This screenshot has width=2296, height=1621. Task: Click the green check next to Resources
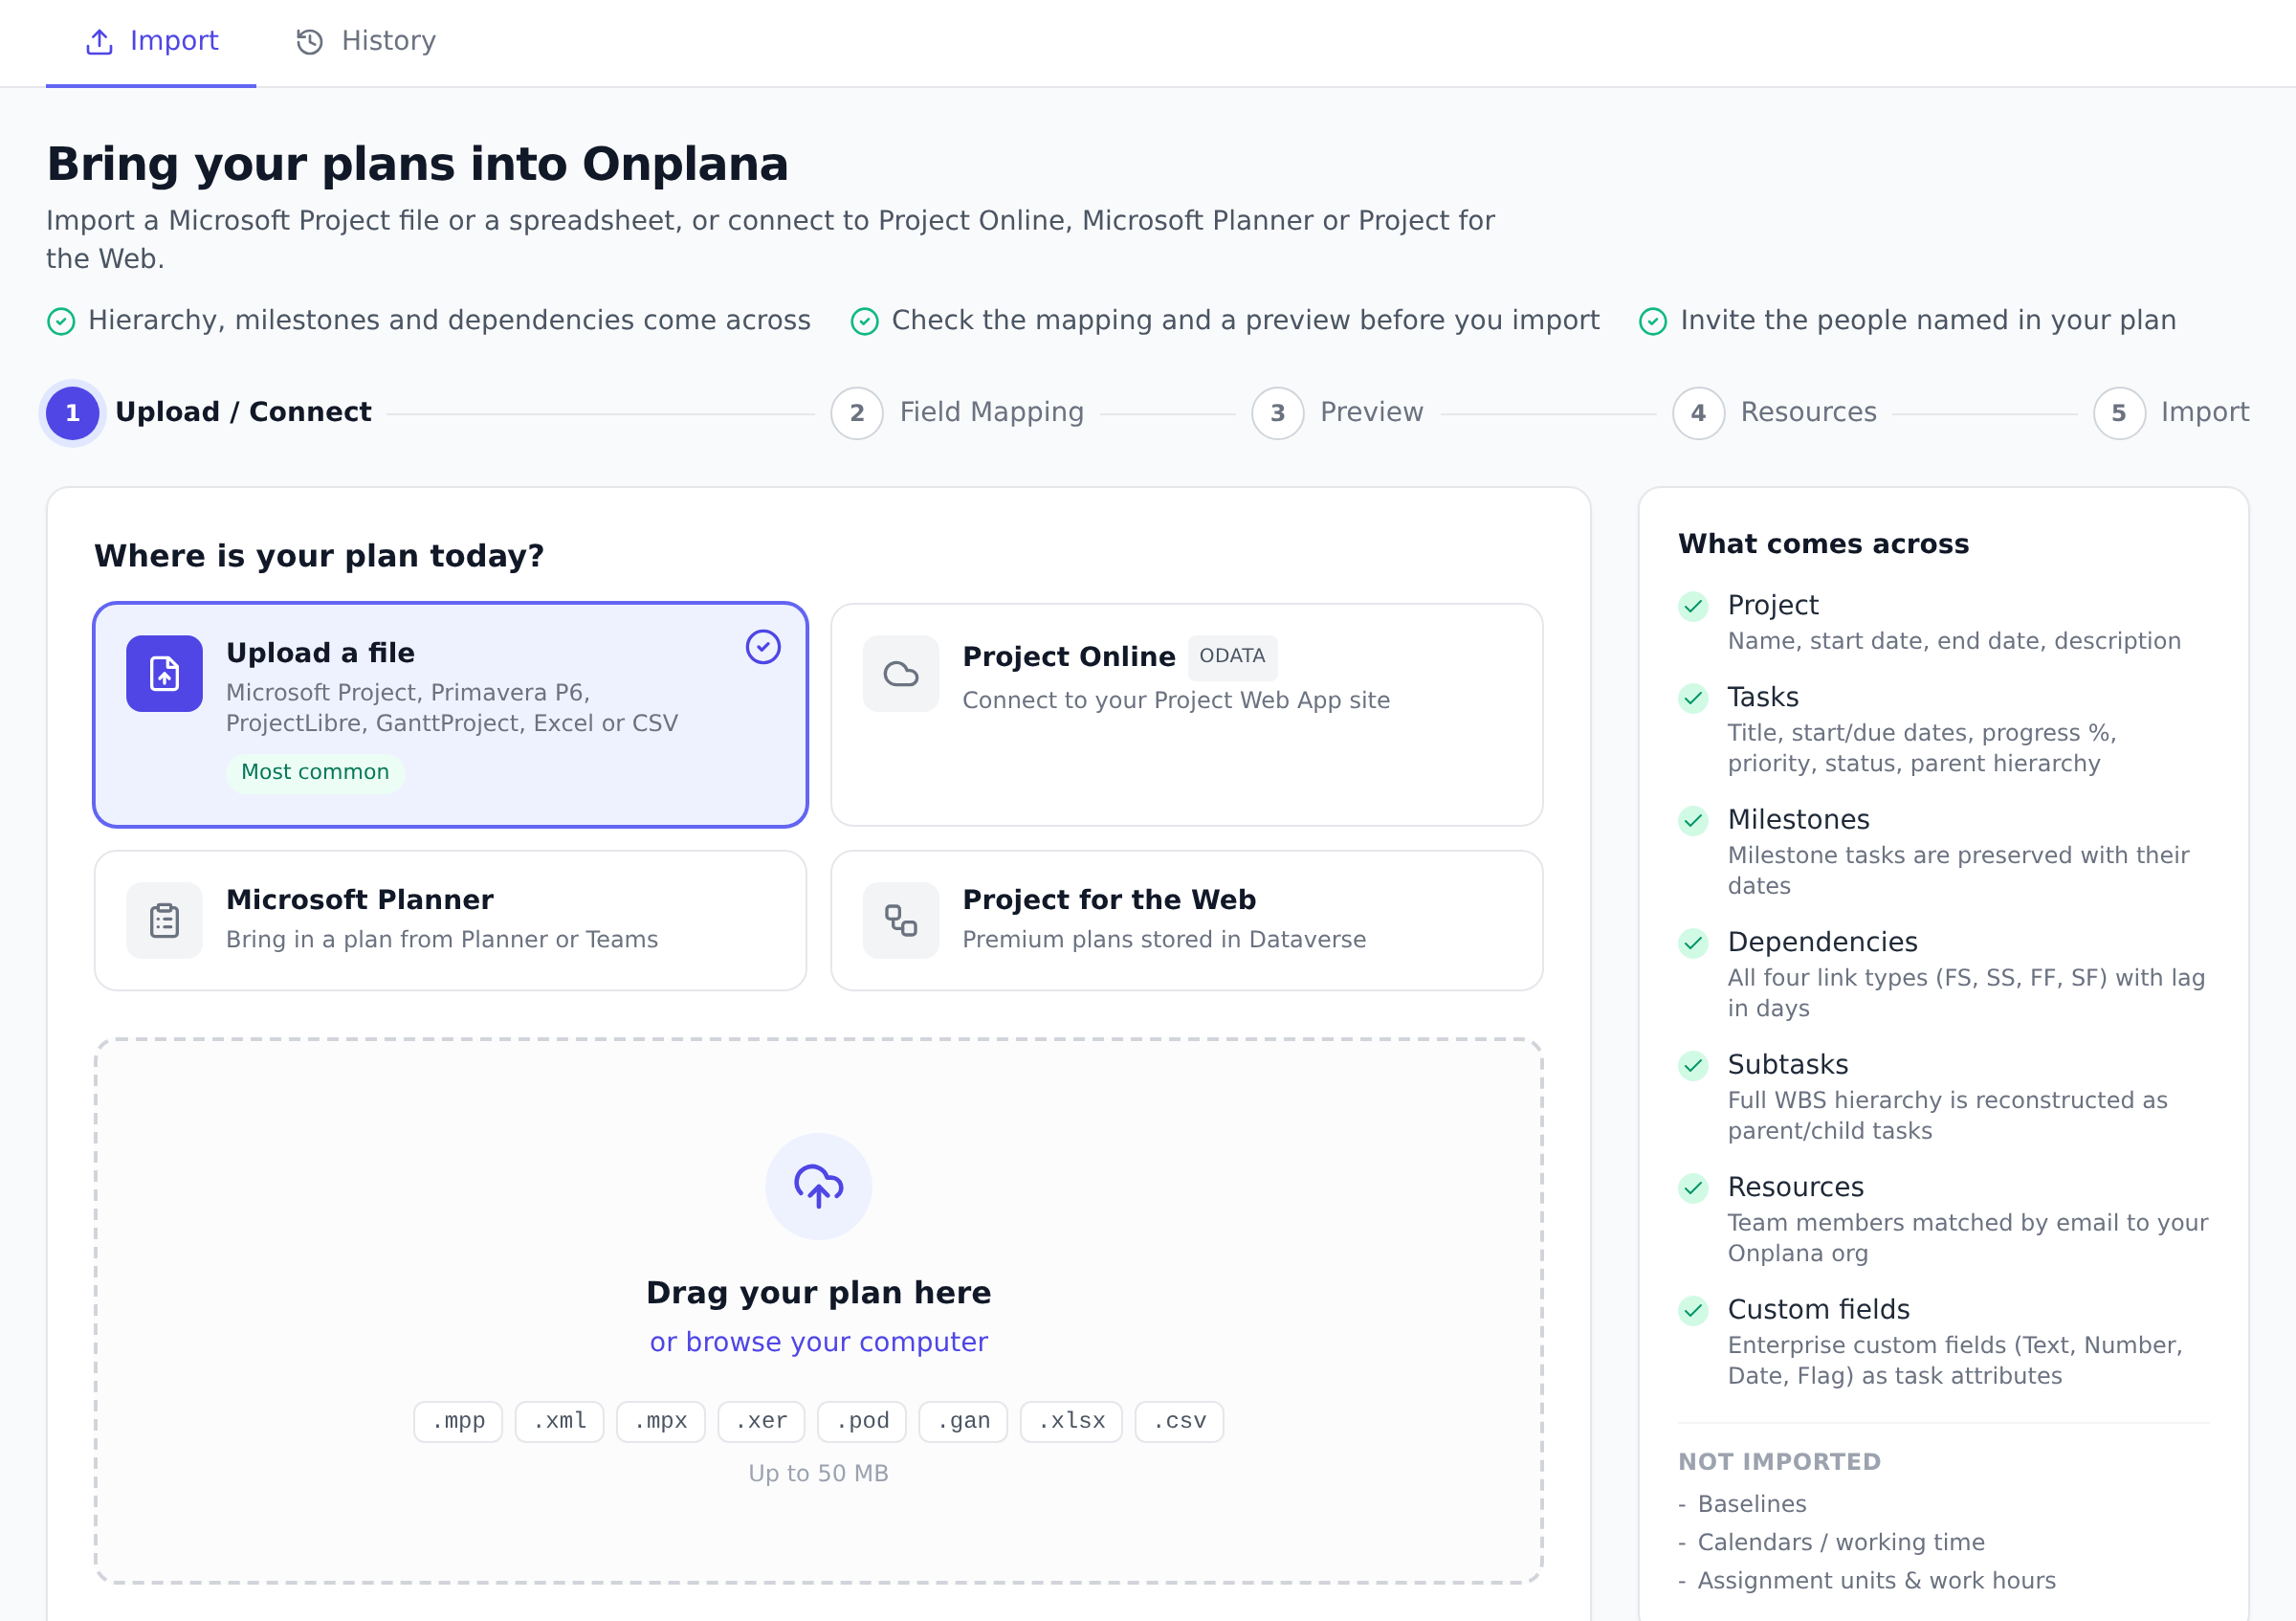[1693, 1188]
